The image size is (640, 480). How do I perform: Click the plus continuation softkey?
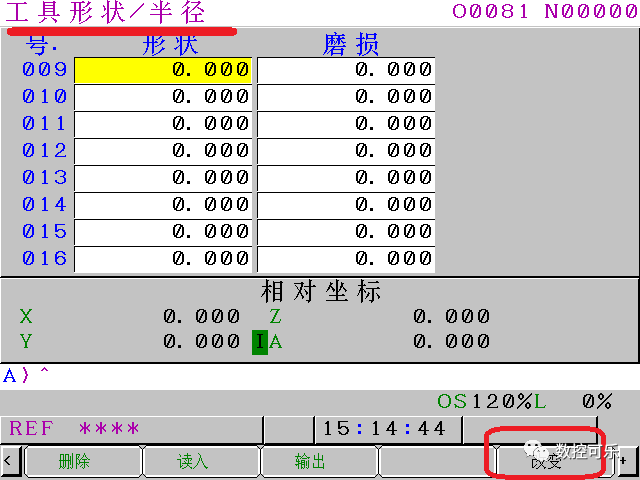pos(626,461)
